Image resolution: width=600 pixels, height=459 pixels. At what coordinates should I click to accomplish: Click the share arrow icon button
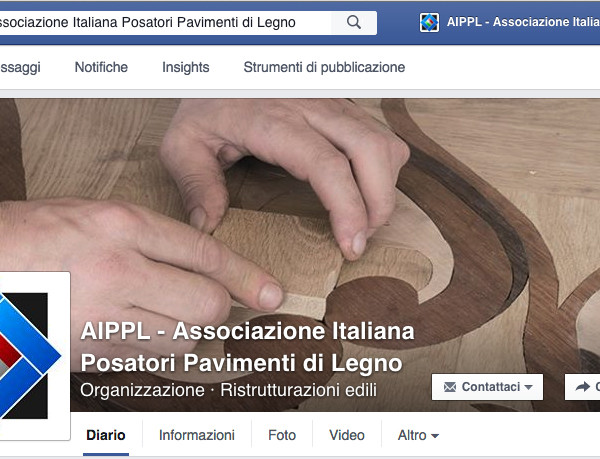coord(582,387)
